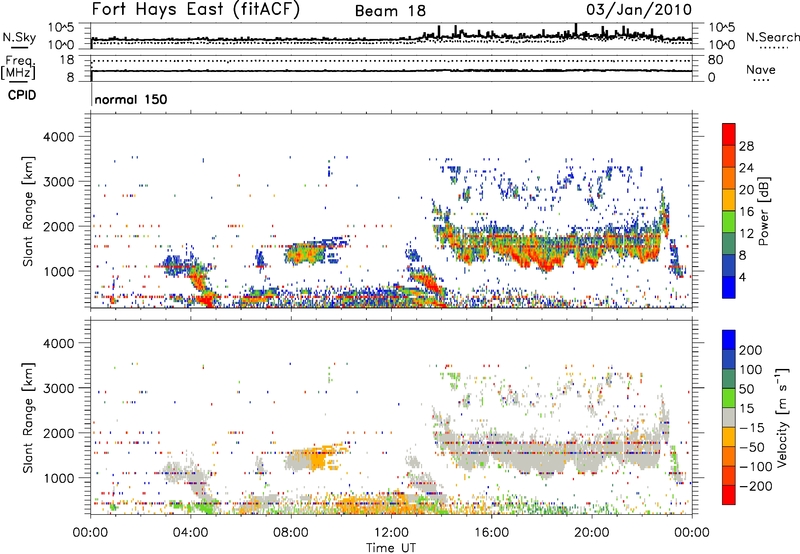Click the '18' tick on frequency axis

tap(66, 60)
